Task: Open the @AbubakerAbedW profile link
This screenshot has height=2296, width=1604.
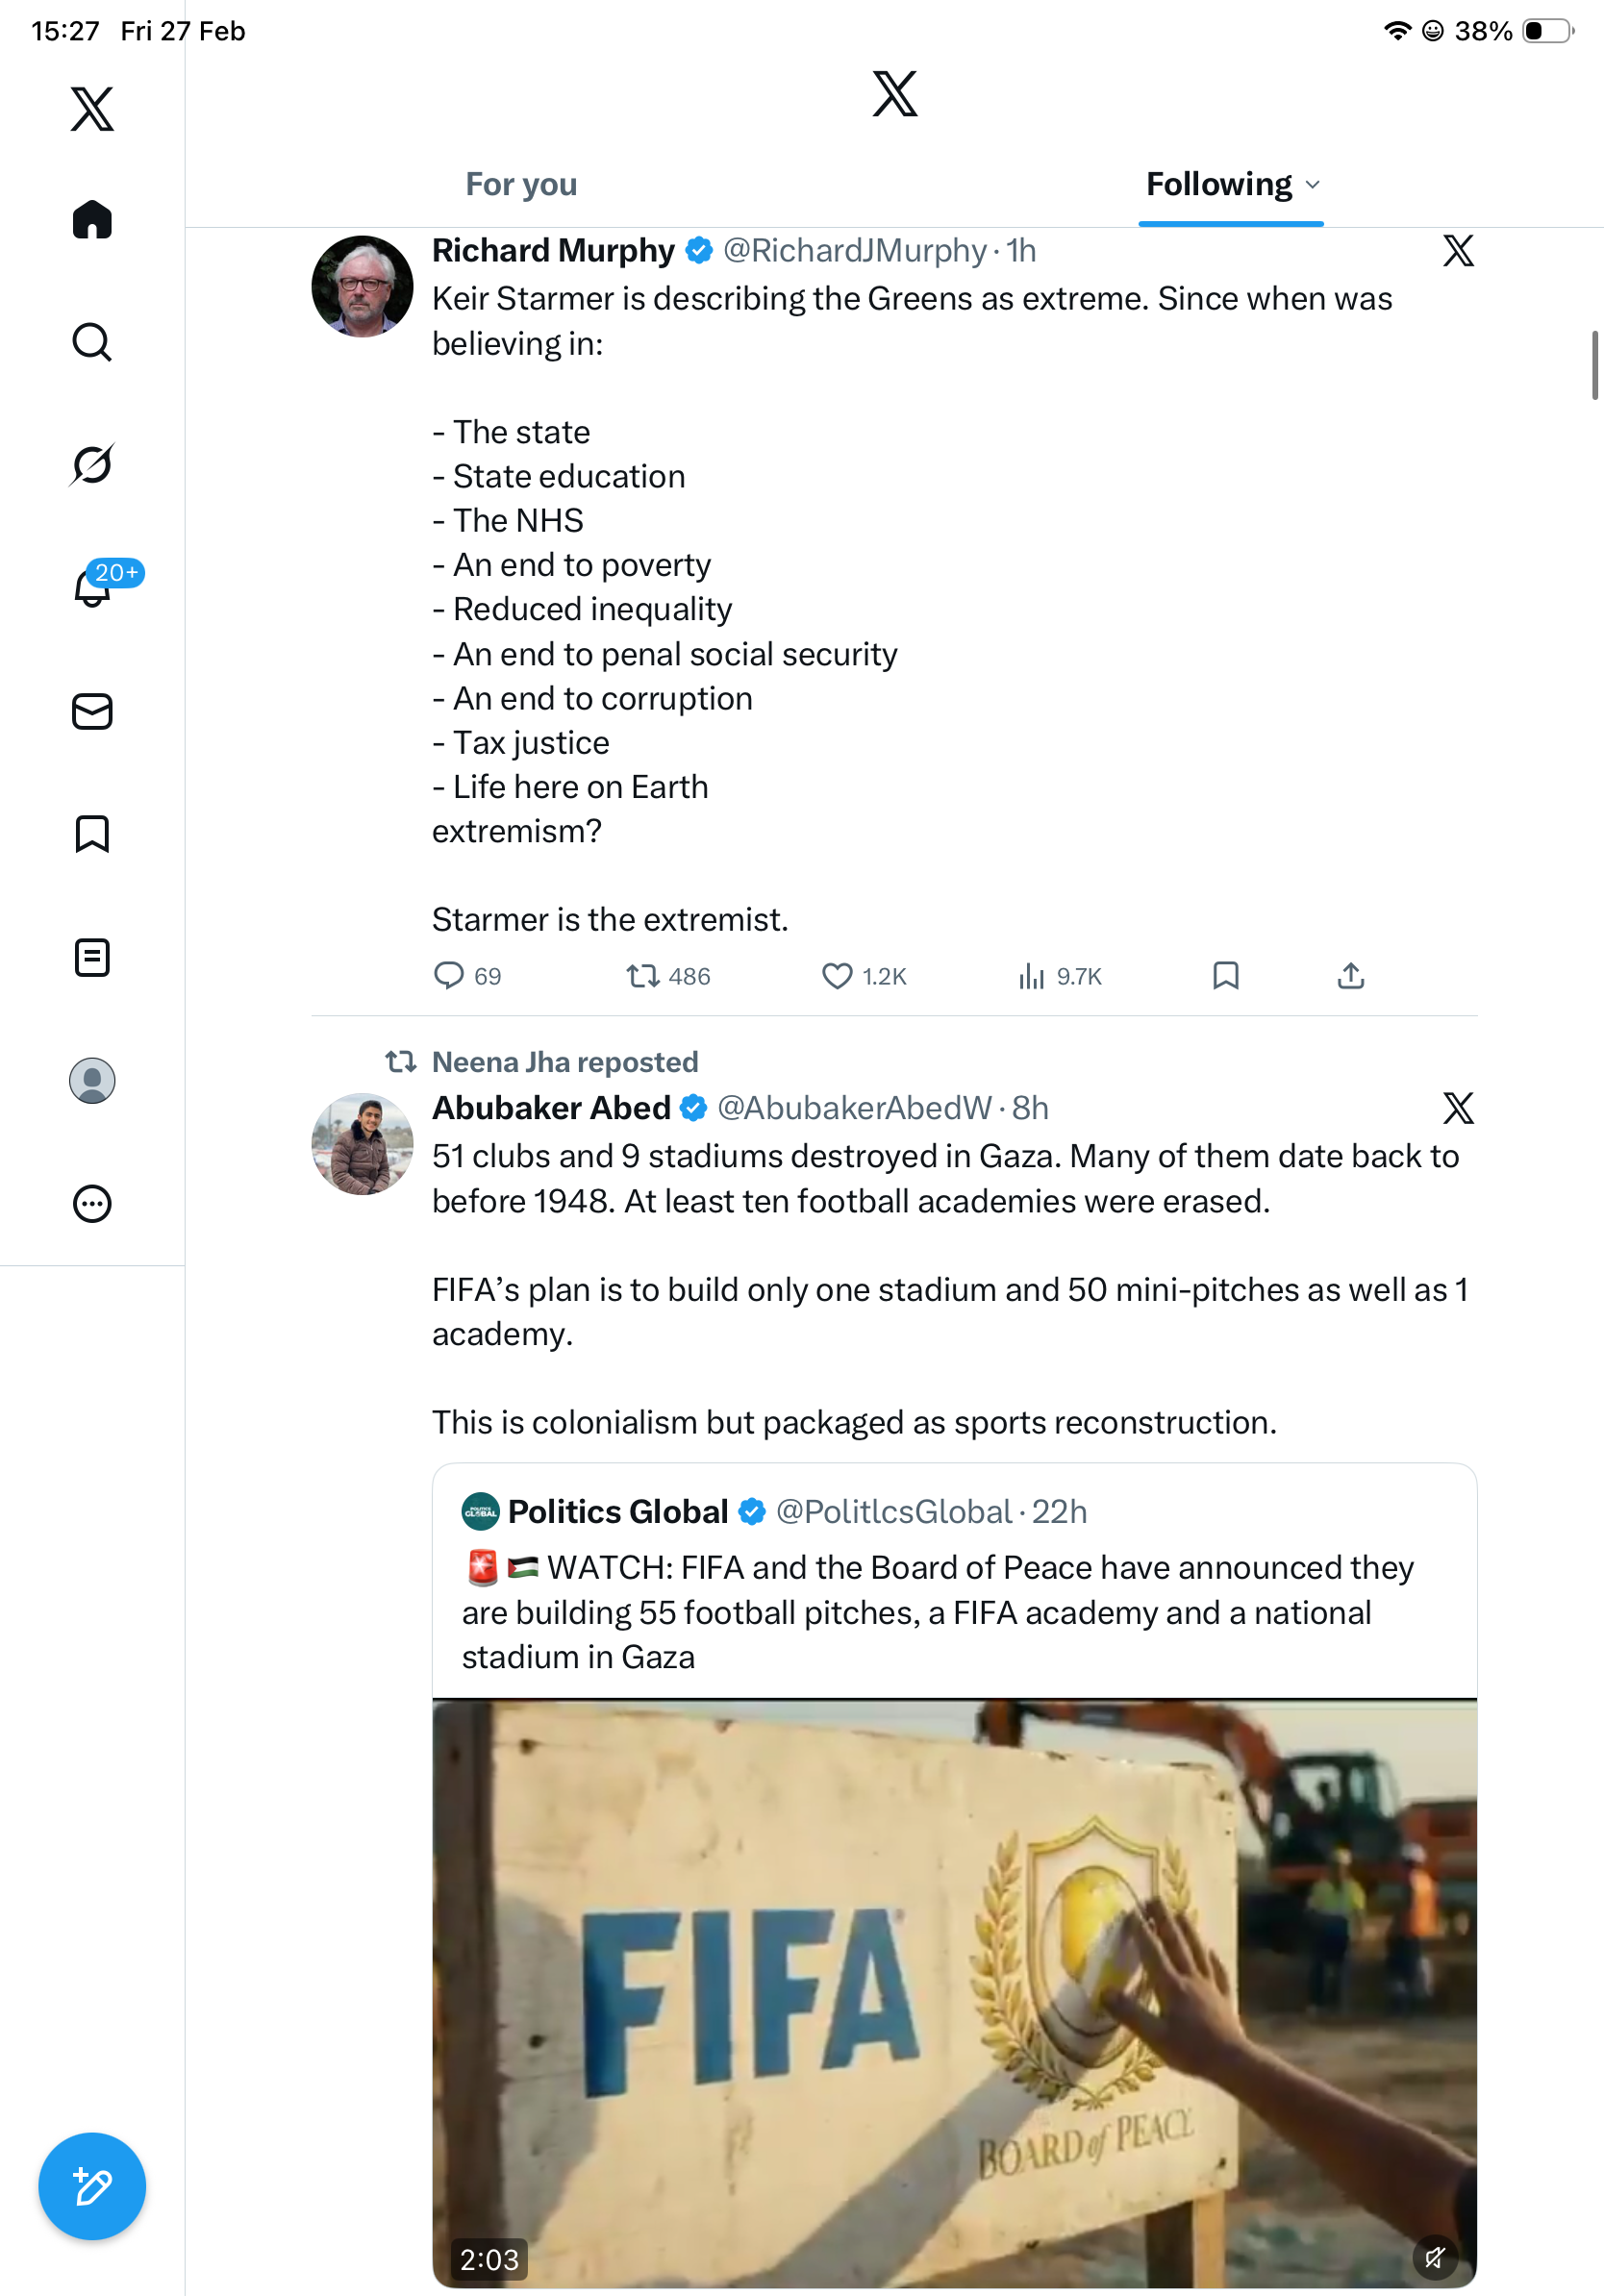Action: coord(854,1108)
